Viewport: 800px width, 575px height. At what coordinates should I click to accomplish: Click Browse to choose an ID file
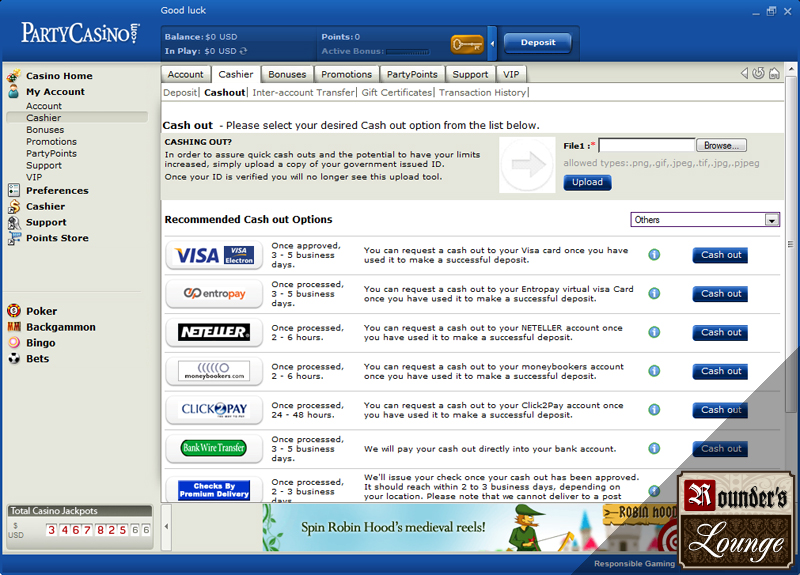[721, 145]
